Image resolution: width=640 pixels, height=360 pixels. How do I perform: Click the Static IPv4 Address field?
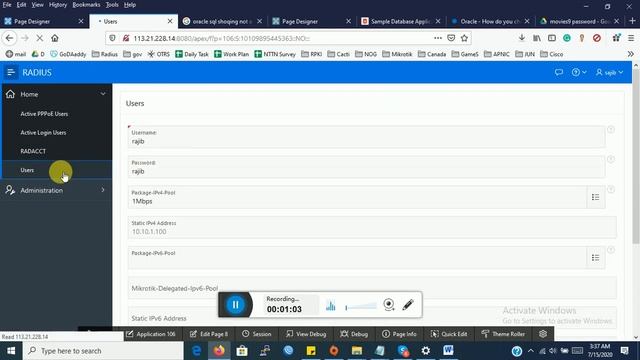tap(372, 228)
